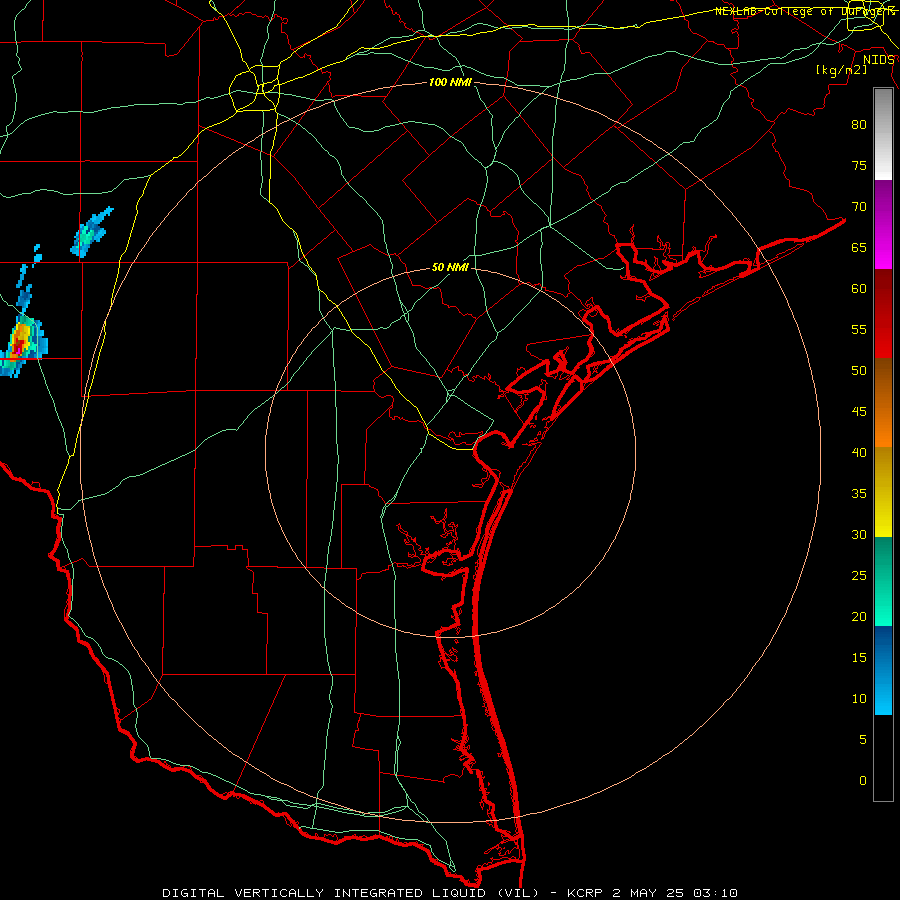Click the 100 NMI range ring label
The width and height of the screenshot is (900, 900).
pos(450,82)
